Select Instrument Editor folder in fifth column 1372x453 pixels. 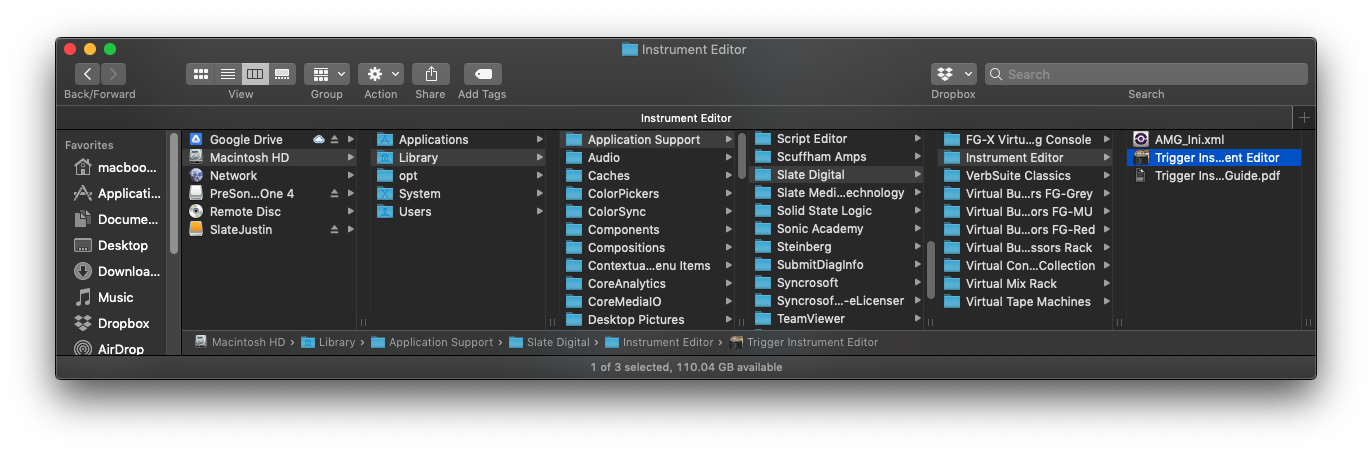(x=1027, y=158)
